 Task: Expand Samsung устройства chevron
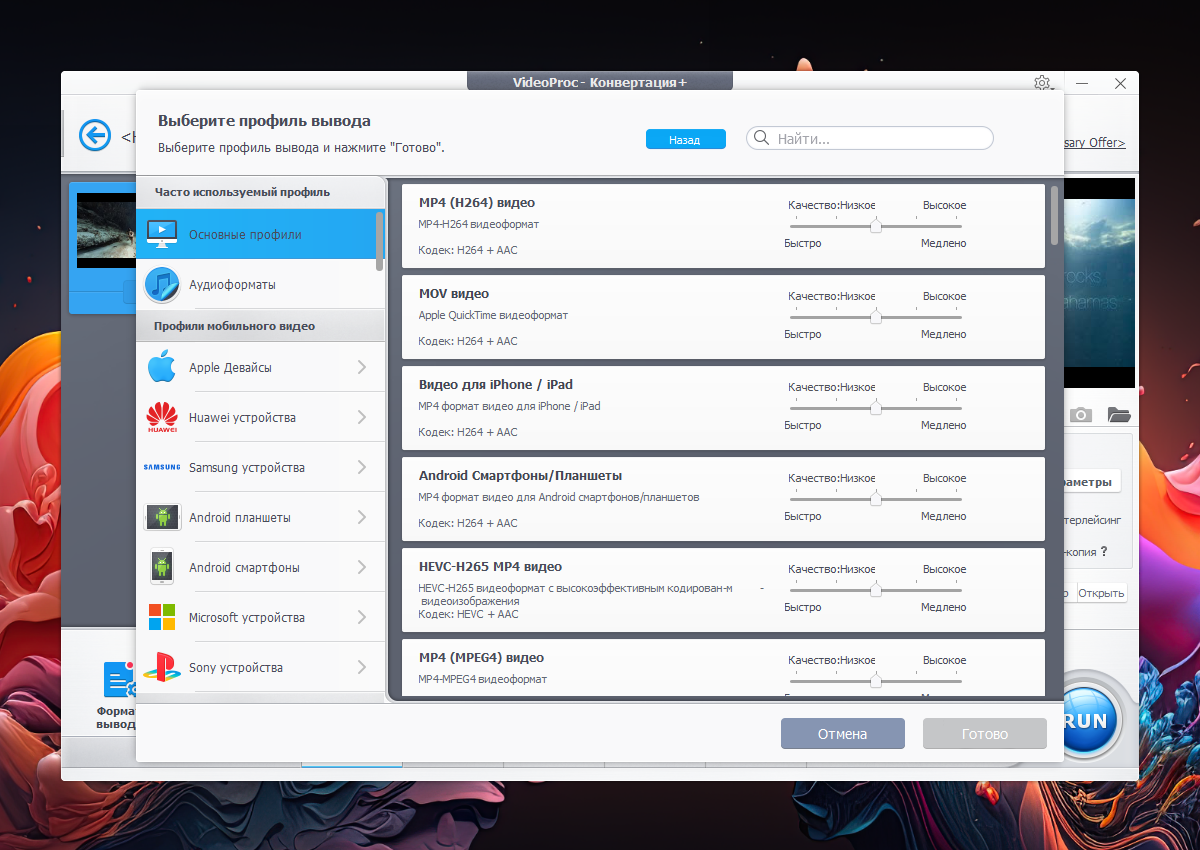(x=362, y=467)
